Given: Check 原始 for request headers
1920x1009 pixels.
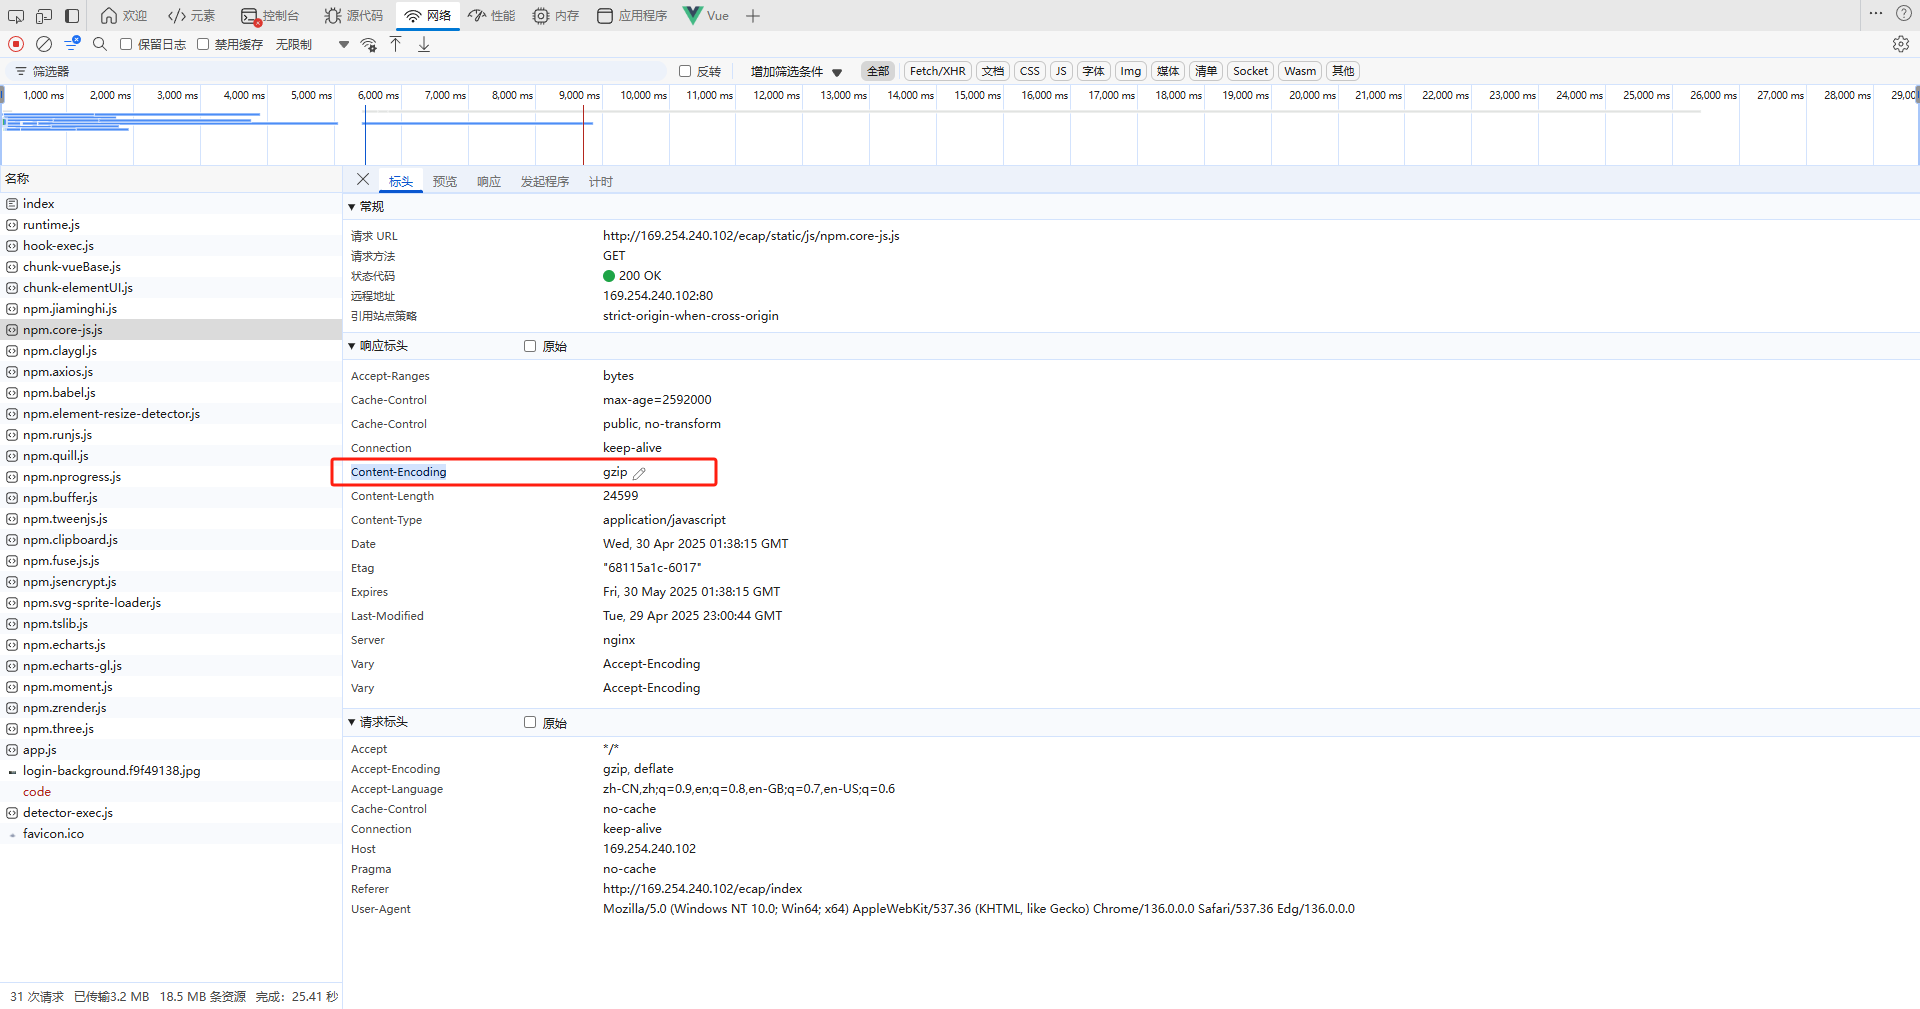Looking at the screenshot, I should coord(530,722).
